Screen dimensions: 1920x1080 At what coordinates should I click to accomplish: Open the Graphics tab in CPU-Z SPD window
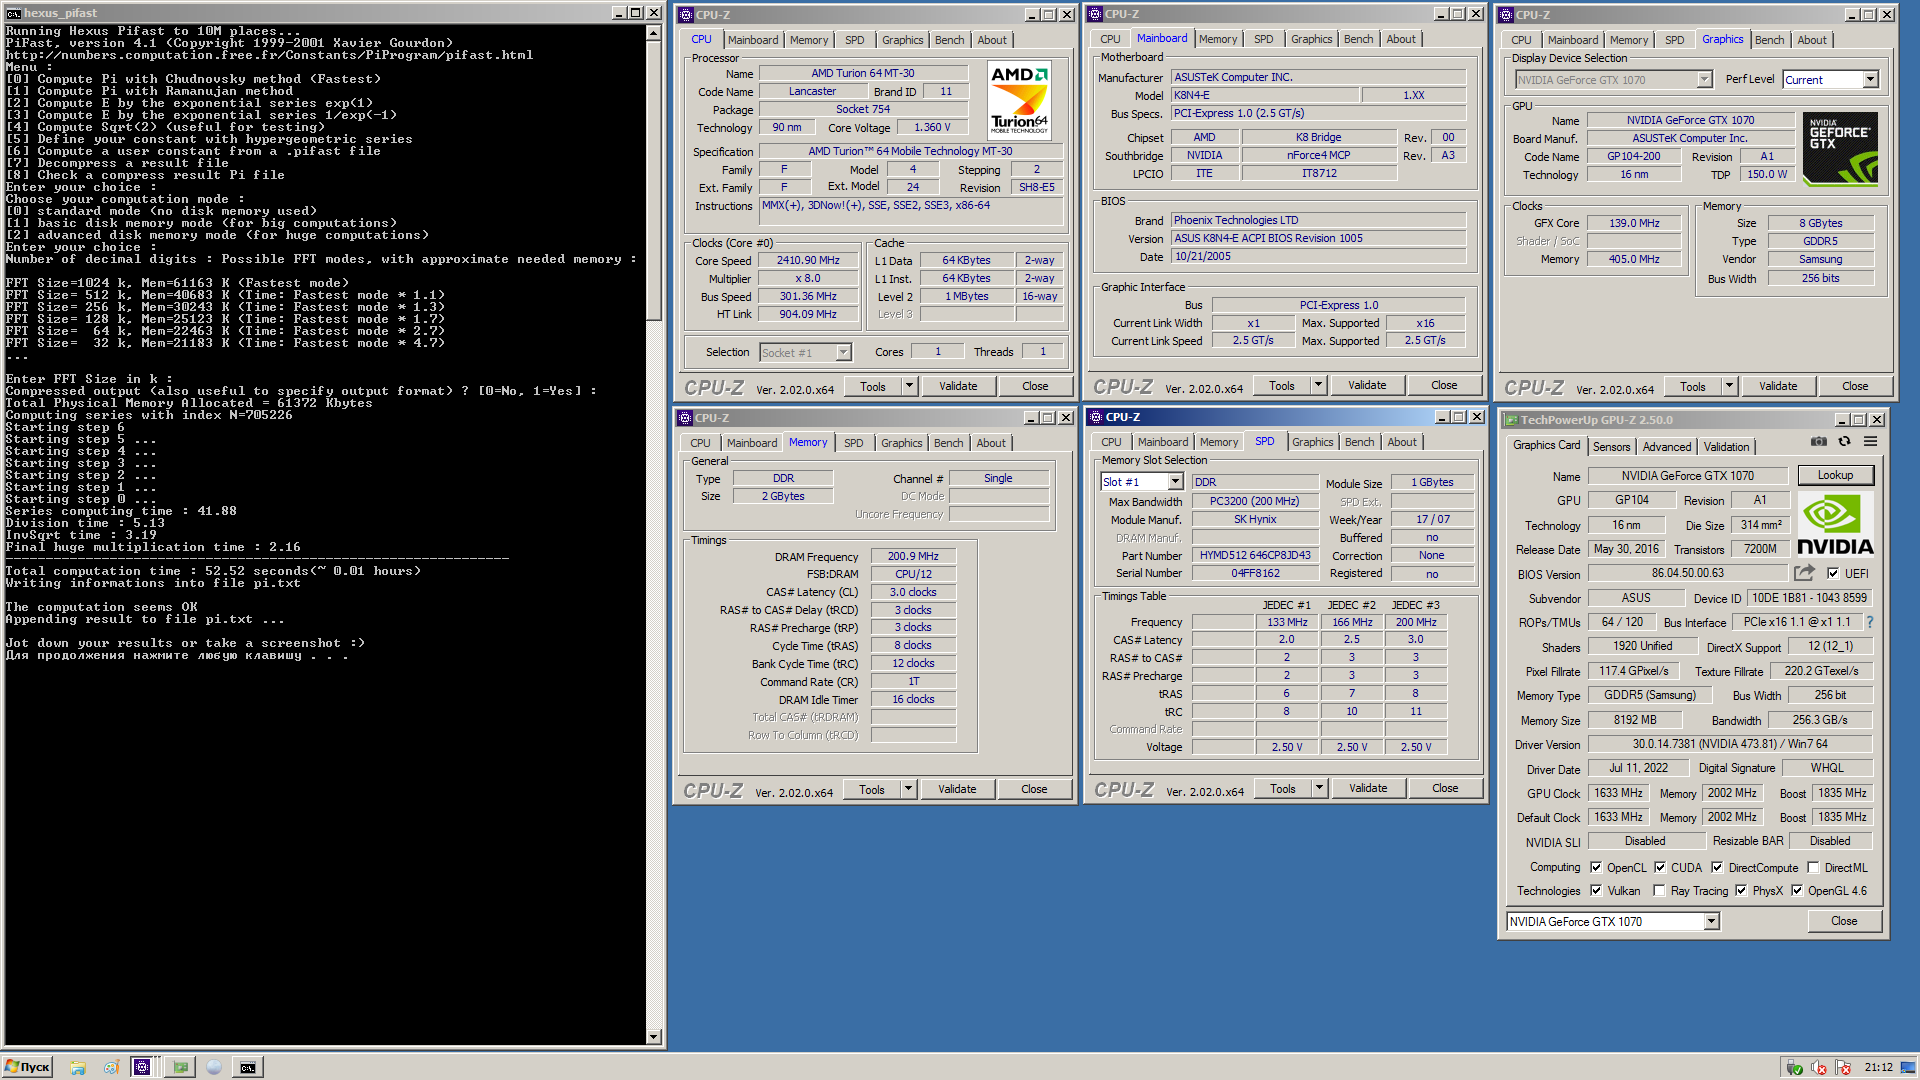(1313, 442)
